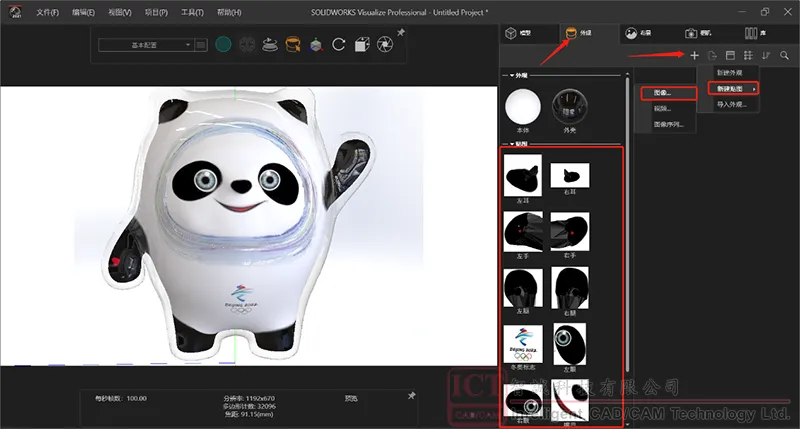The image size is (800, 429).
Task: Select the Beijing 2022 logo decal
Action: coord(523,344)
